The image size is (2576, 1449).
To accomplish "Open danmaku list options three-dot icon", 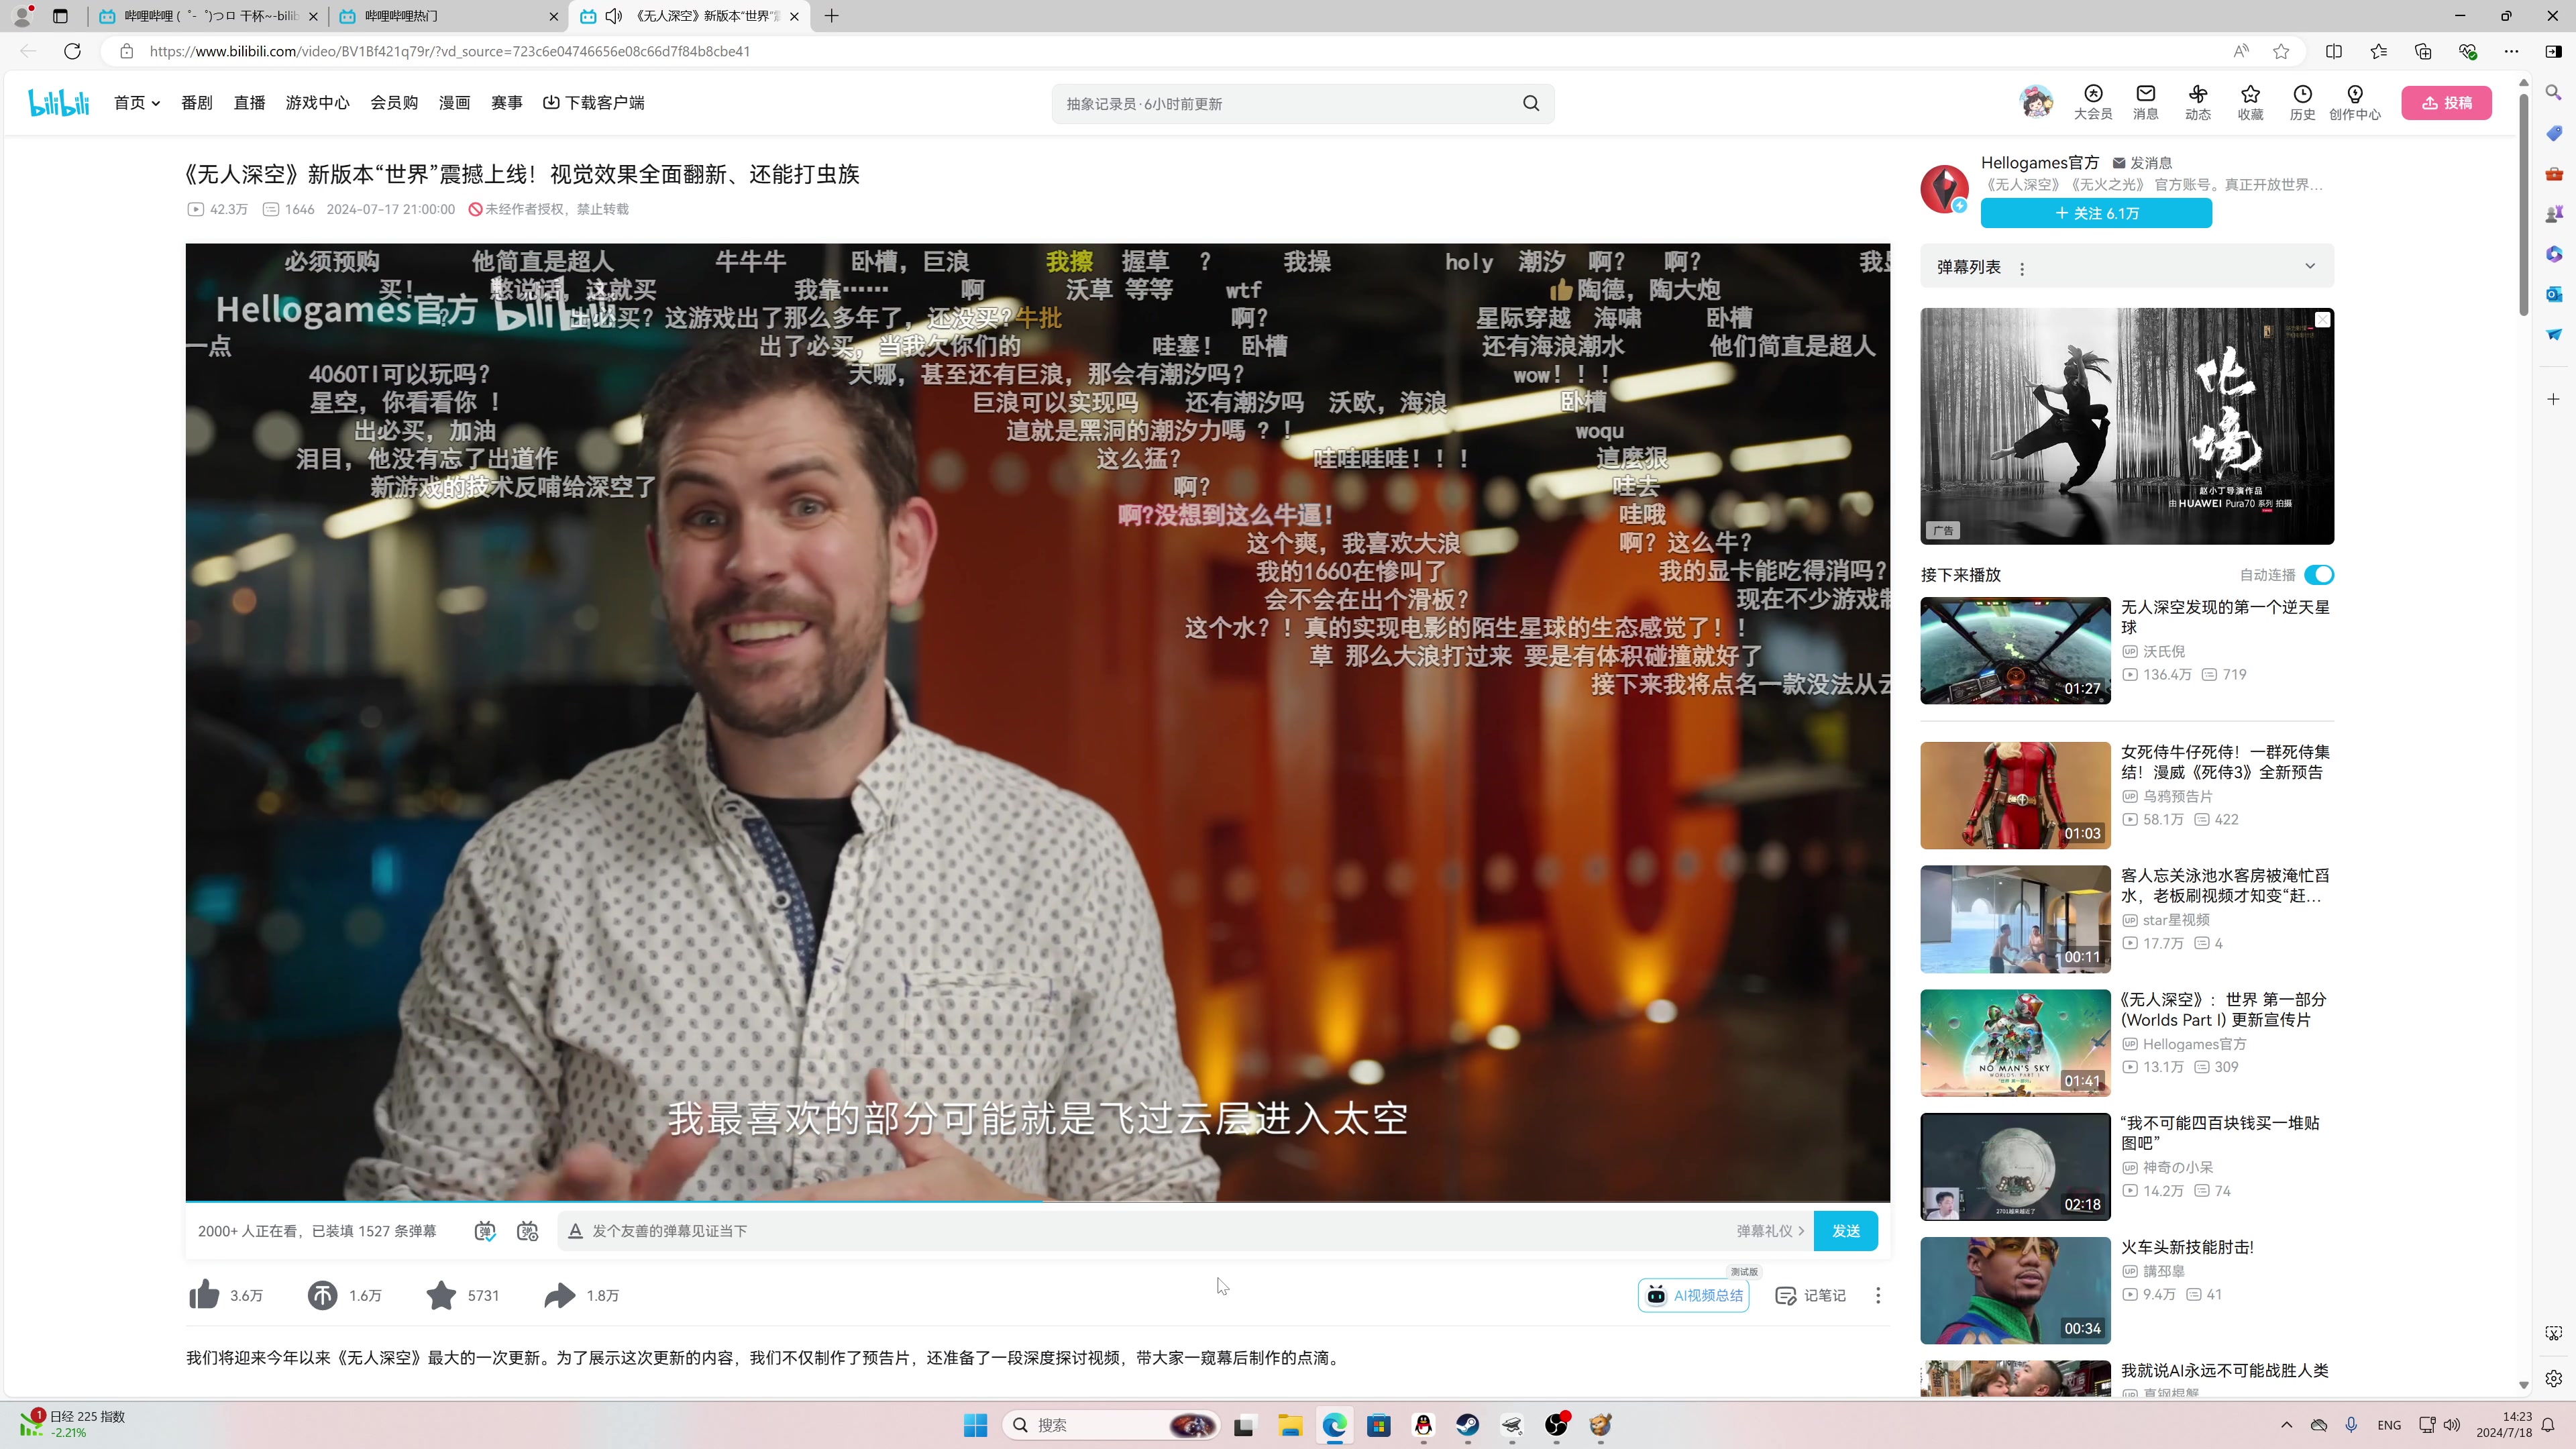I will [x=2022, y=268].
